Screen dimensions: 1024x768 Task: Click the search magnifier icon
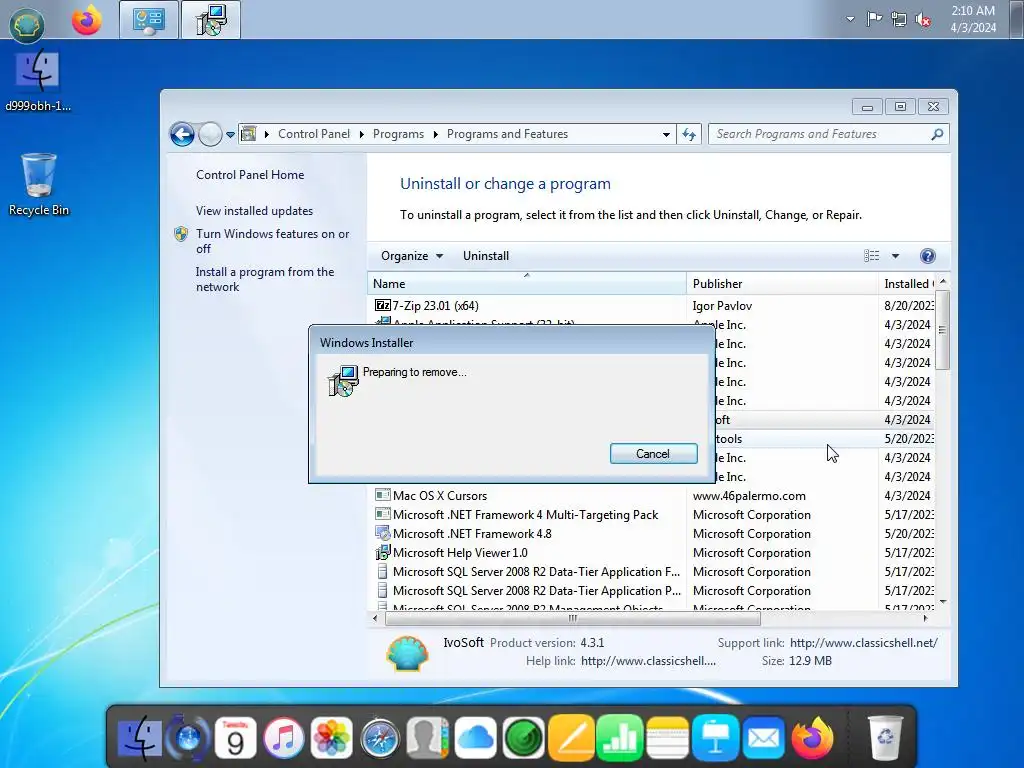click(x=937, y=134)
